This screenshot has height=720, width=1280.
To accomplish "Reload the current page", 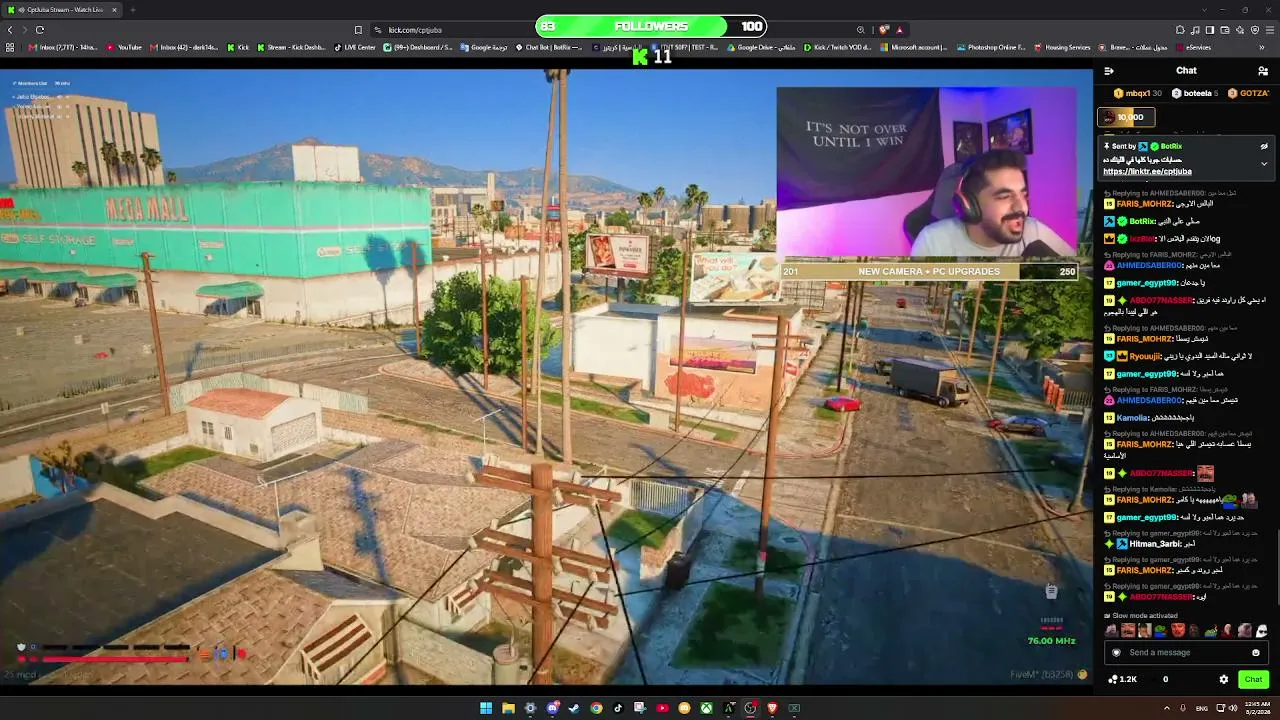I will point(40,30).
